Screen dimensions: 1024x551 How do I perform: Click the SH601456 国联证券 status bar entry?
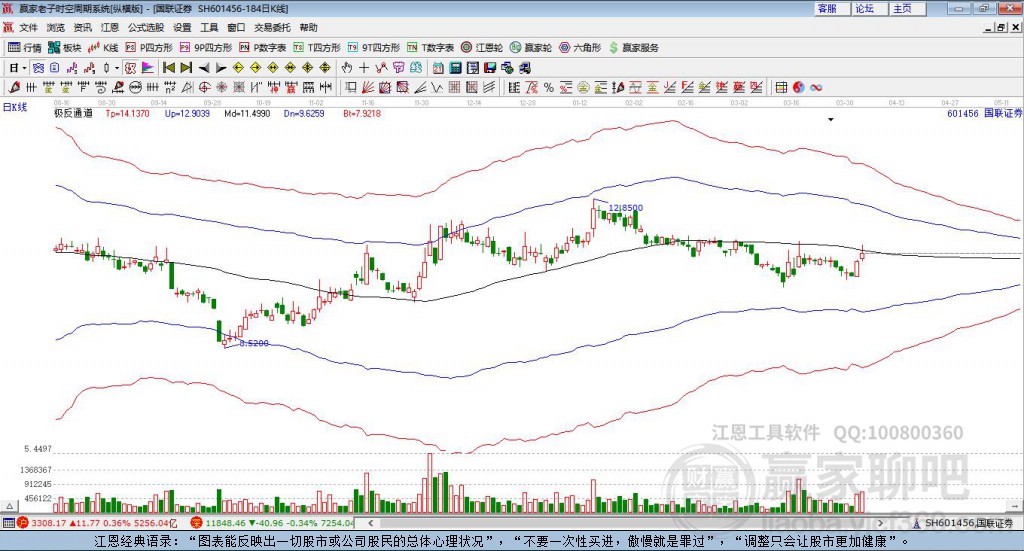tap(963, 523)
